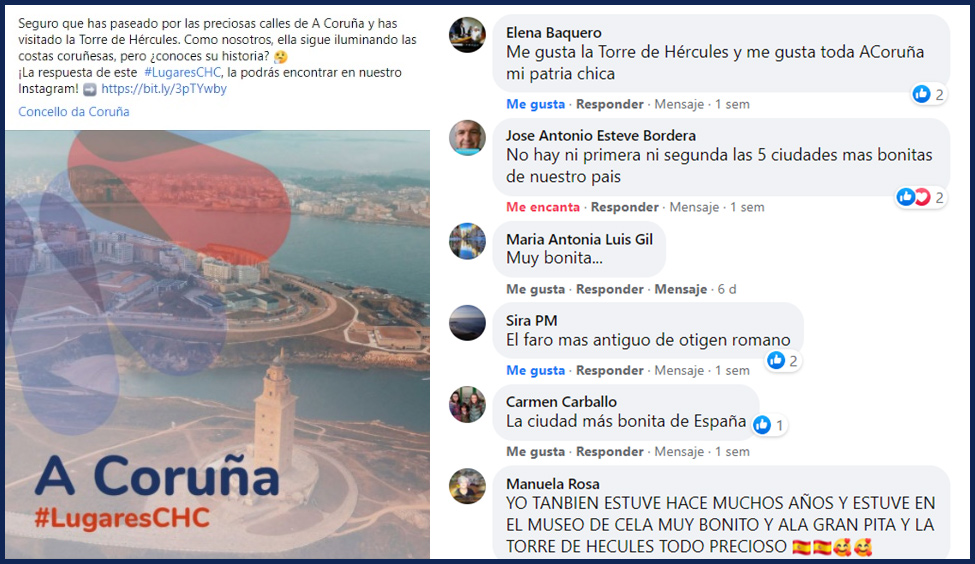This screenshot has height=564, width=975.
Task: Visit the Concello da Coruña page link
Action: click(x=73, y=112)
